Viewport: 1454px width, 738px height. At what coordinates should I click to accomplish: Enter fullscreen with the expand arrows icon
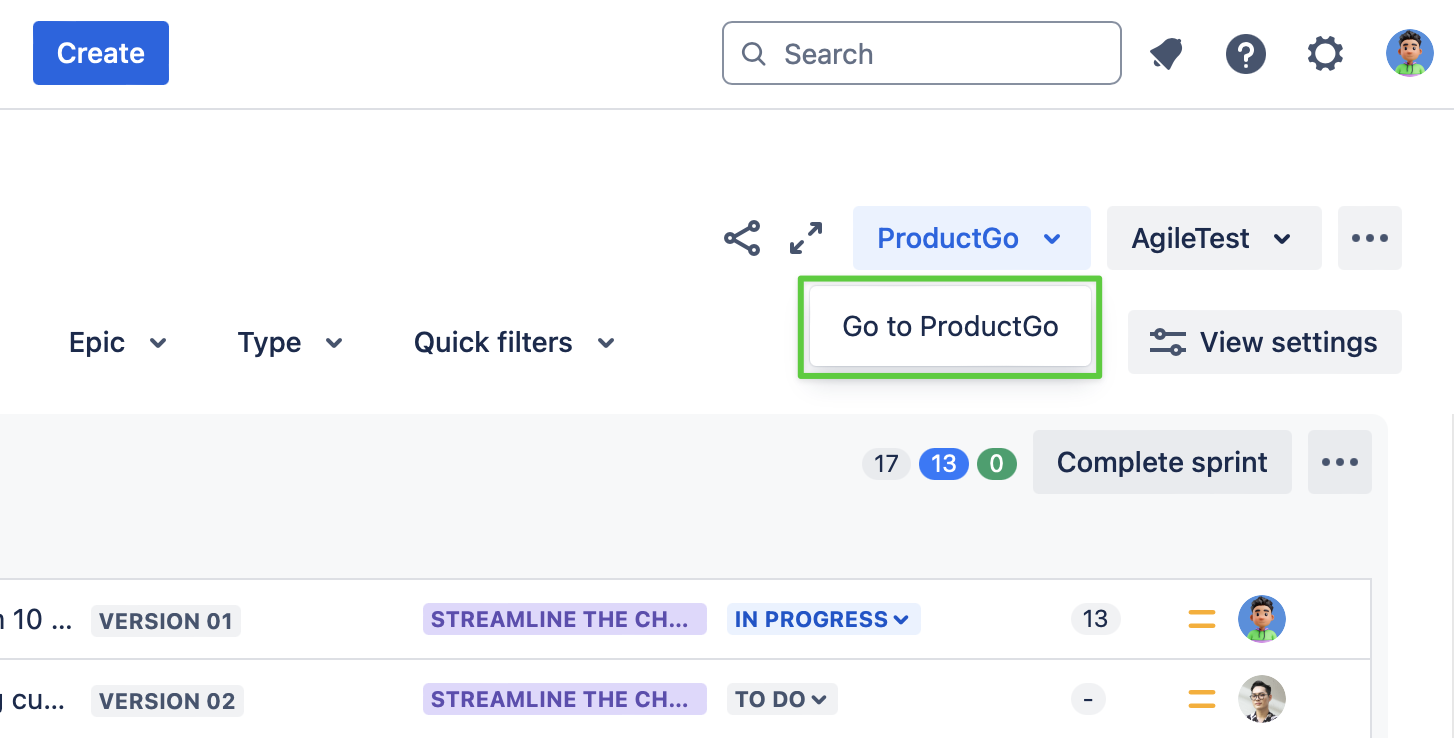[806, 239]
